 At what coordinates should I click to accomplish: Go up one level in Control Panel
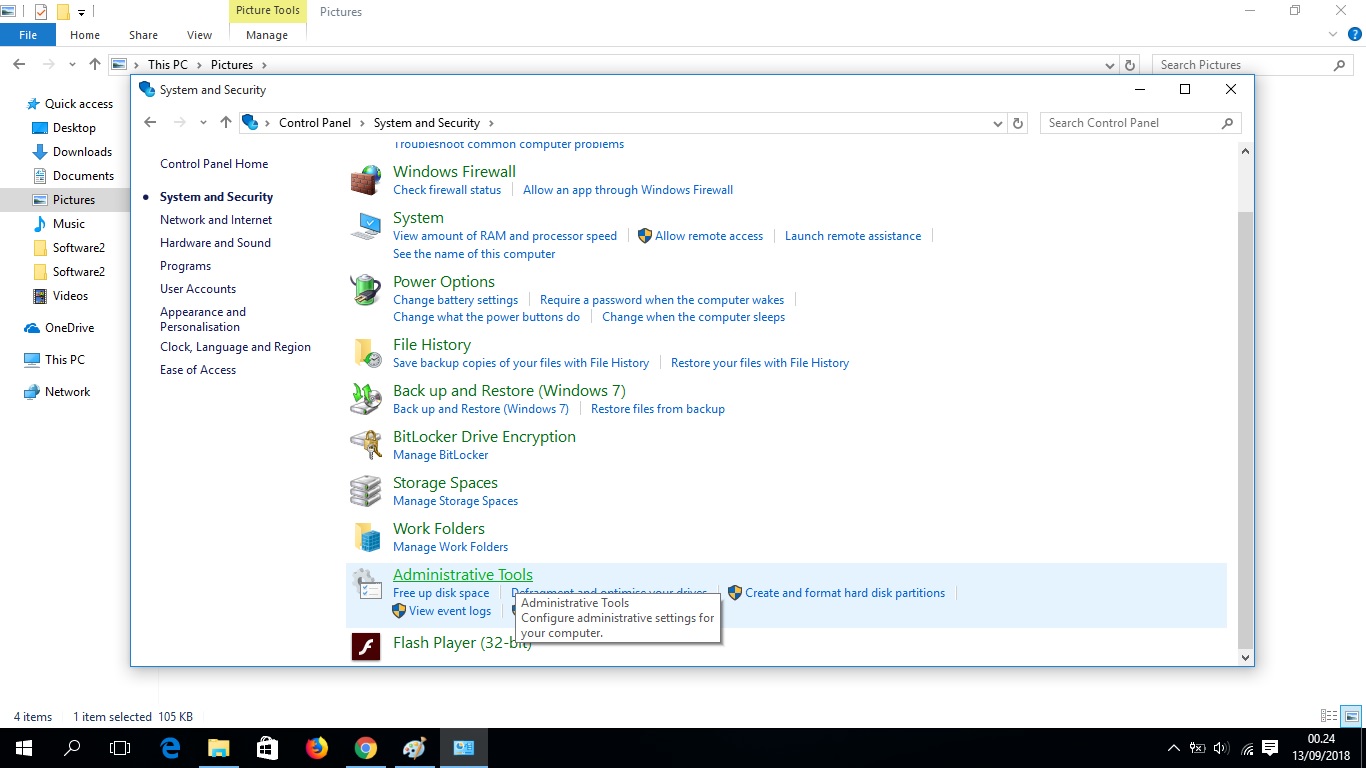coord(226,122)
